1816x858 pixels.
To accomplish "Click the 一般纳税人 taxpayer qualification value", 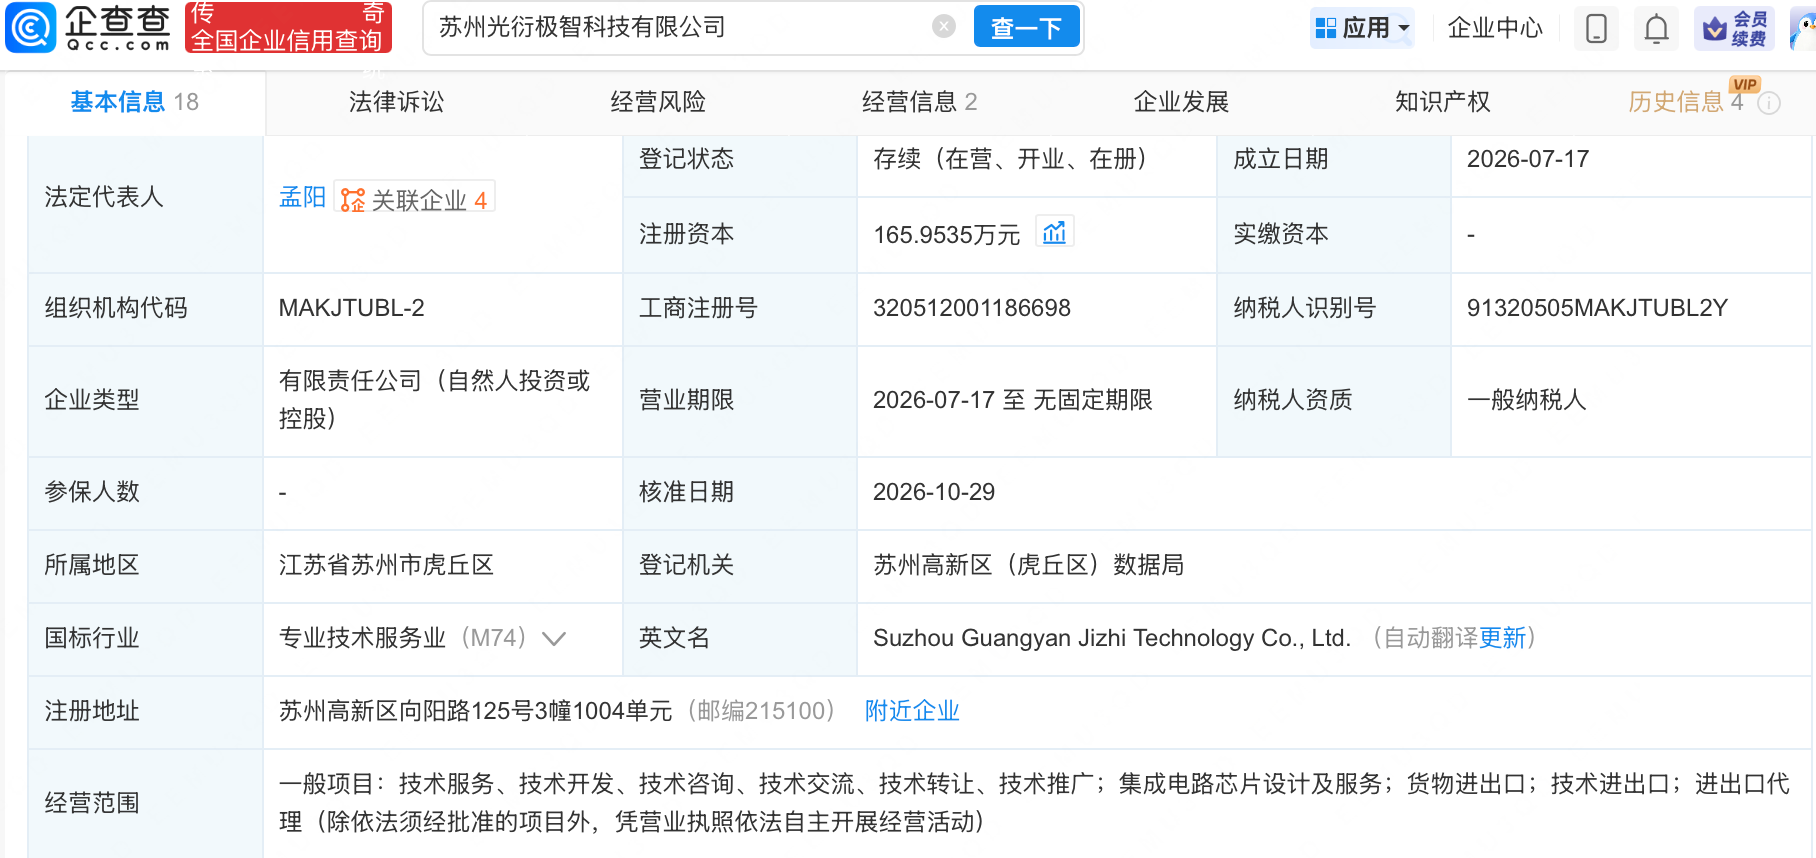I will [1526, 400].
